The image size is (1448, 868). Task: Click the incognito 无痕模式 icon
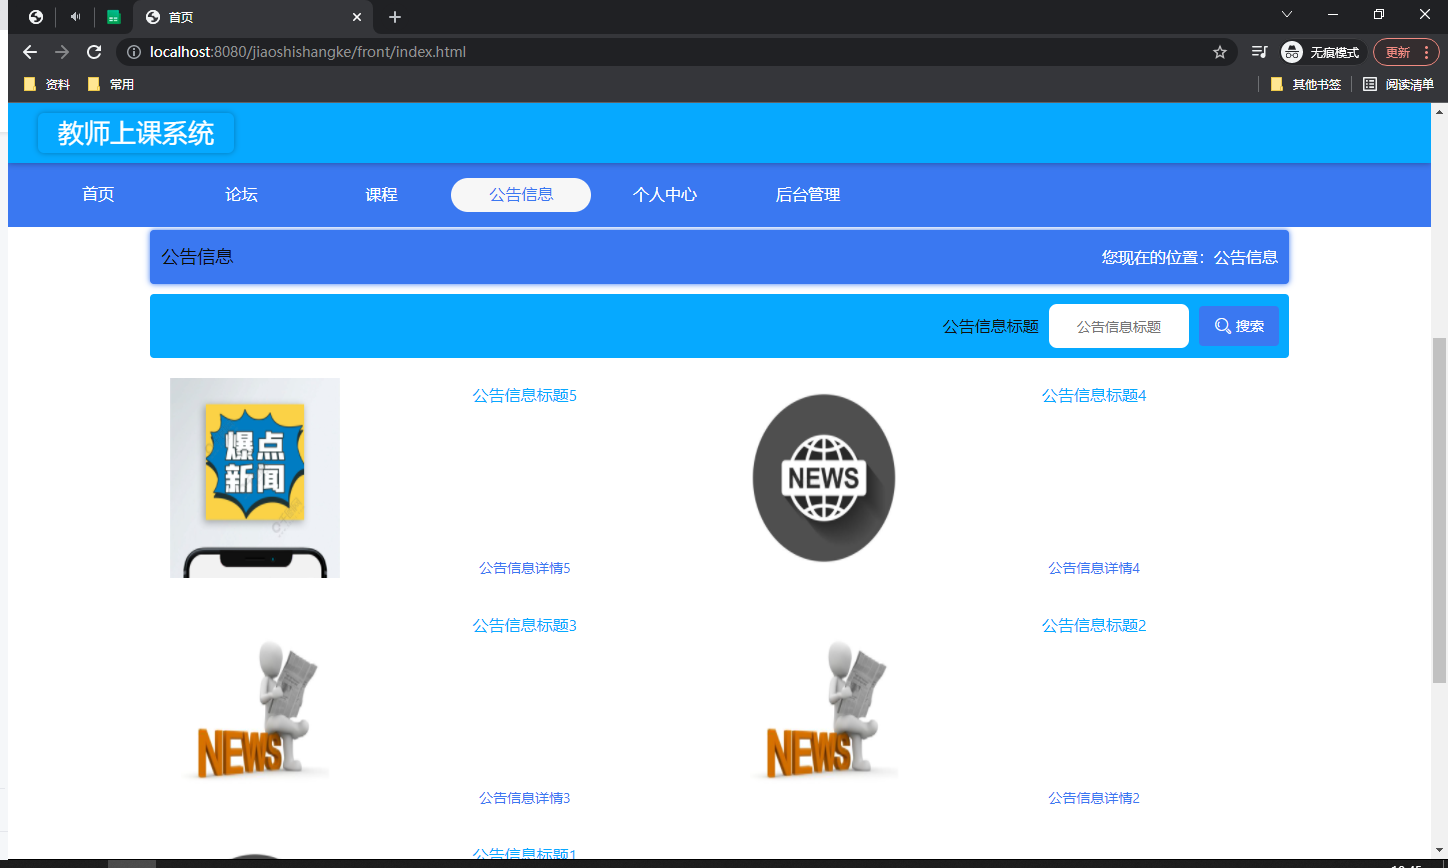[1292, 52]
